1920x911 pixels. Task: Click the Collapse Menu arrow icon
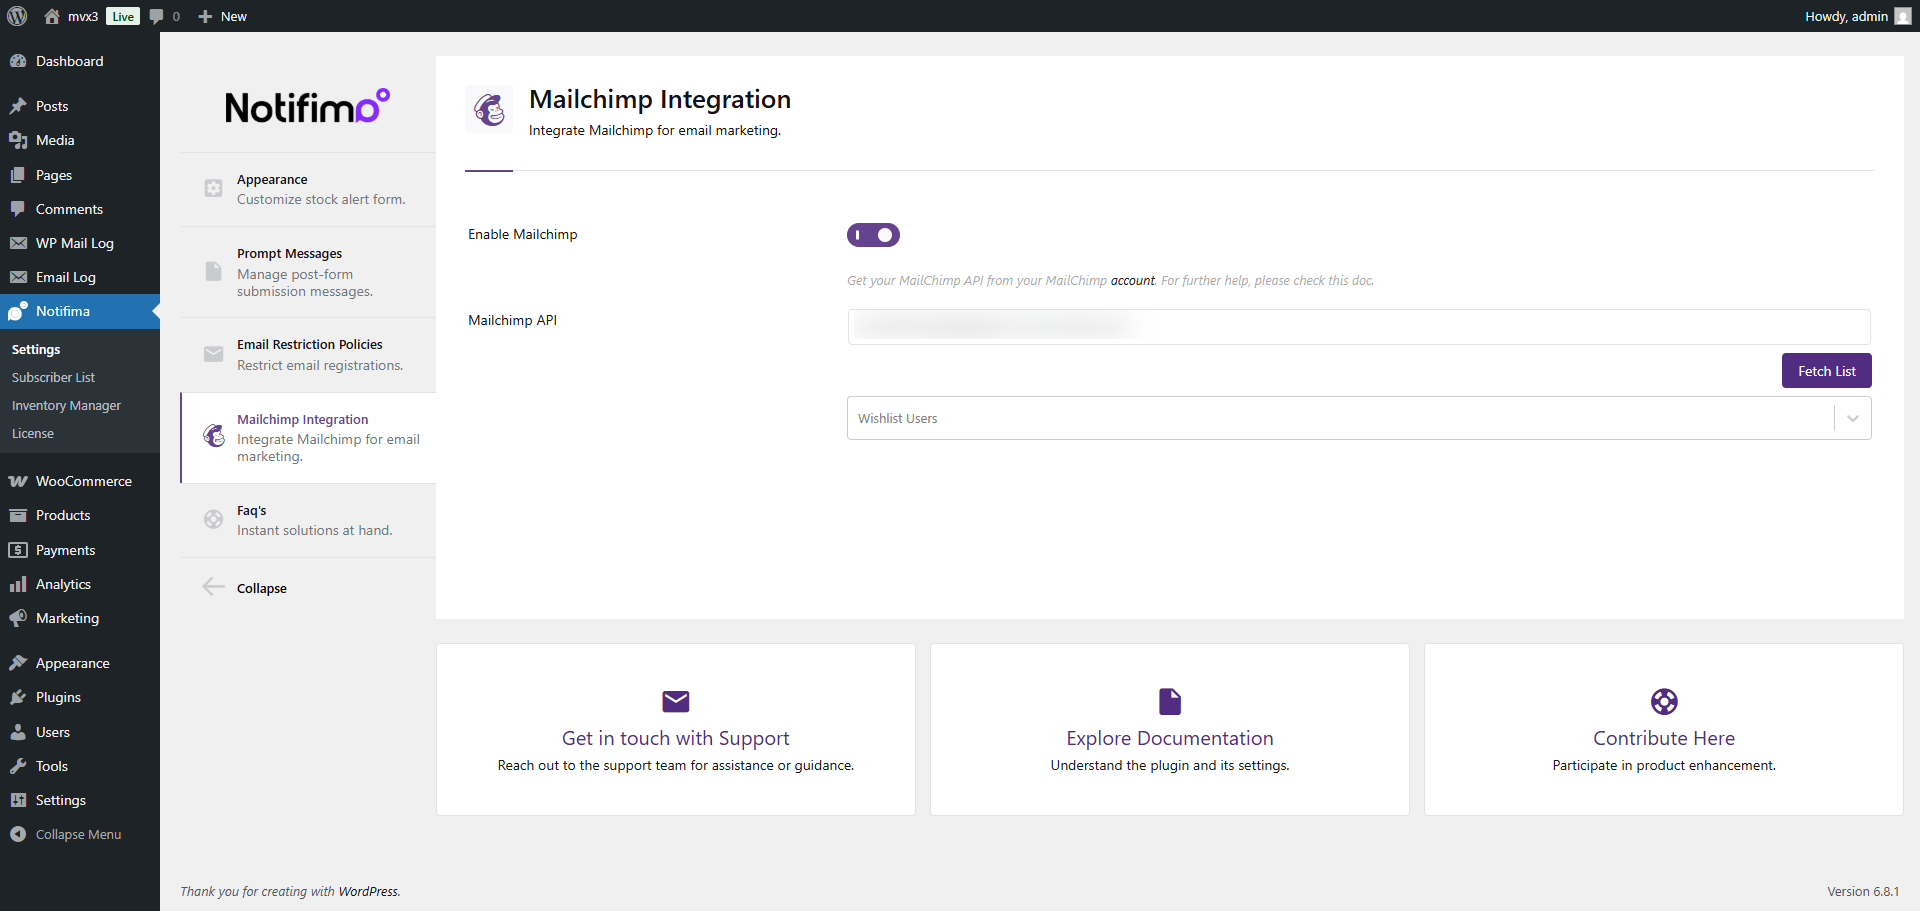coord(18,834)
